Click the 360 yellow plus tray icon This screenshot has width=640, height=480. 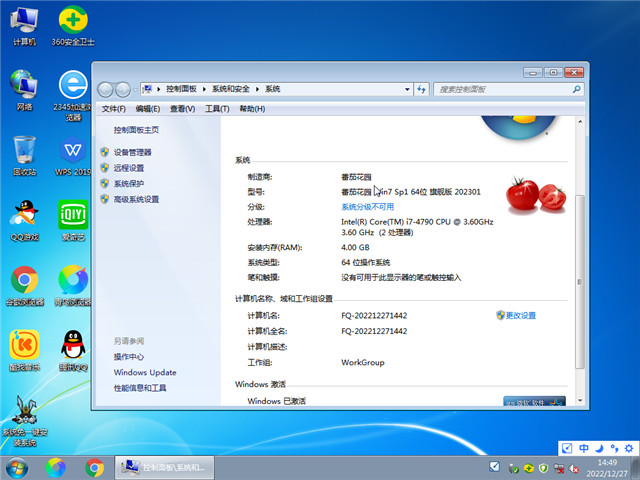[529, 468]
